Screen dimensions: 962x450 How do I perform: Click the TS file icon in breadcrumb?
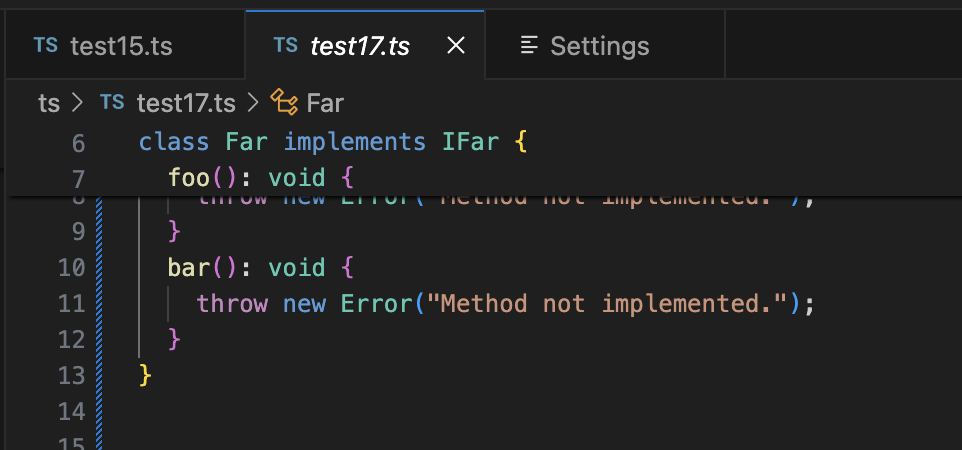113,102
